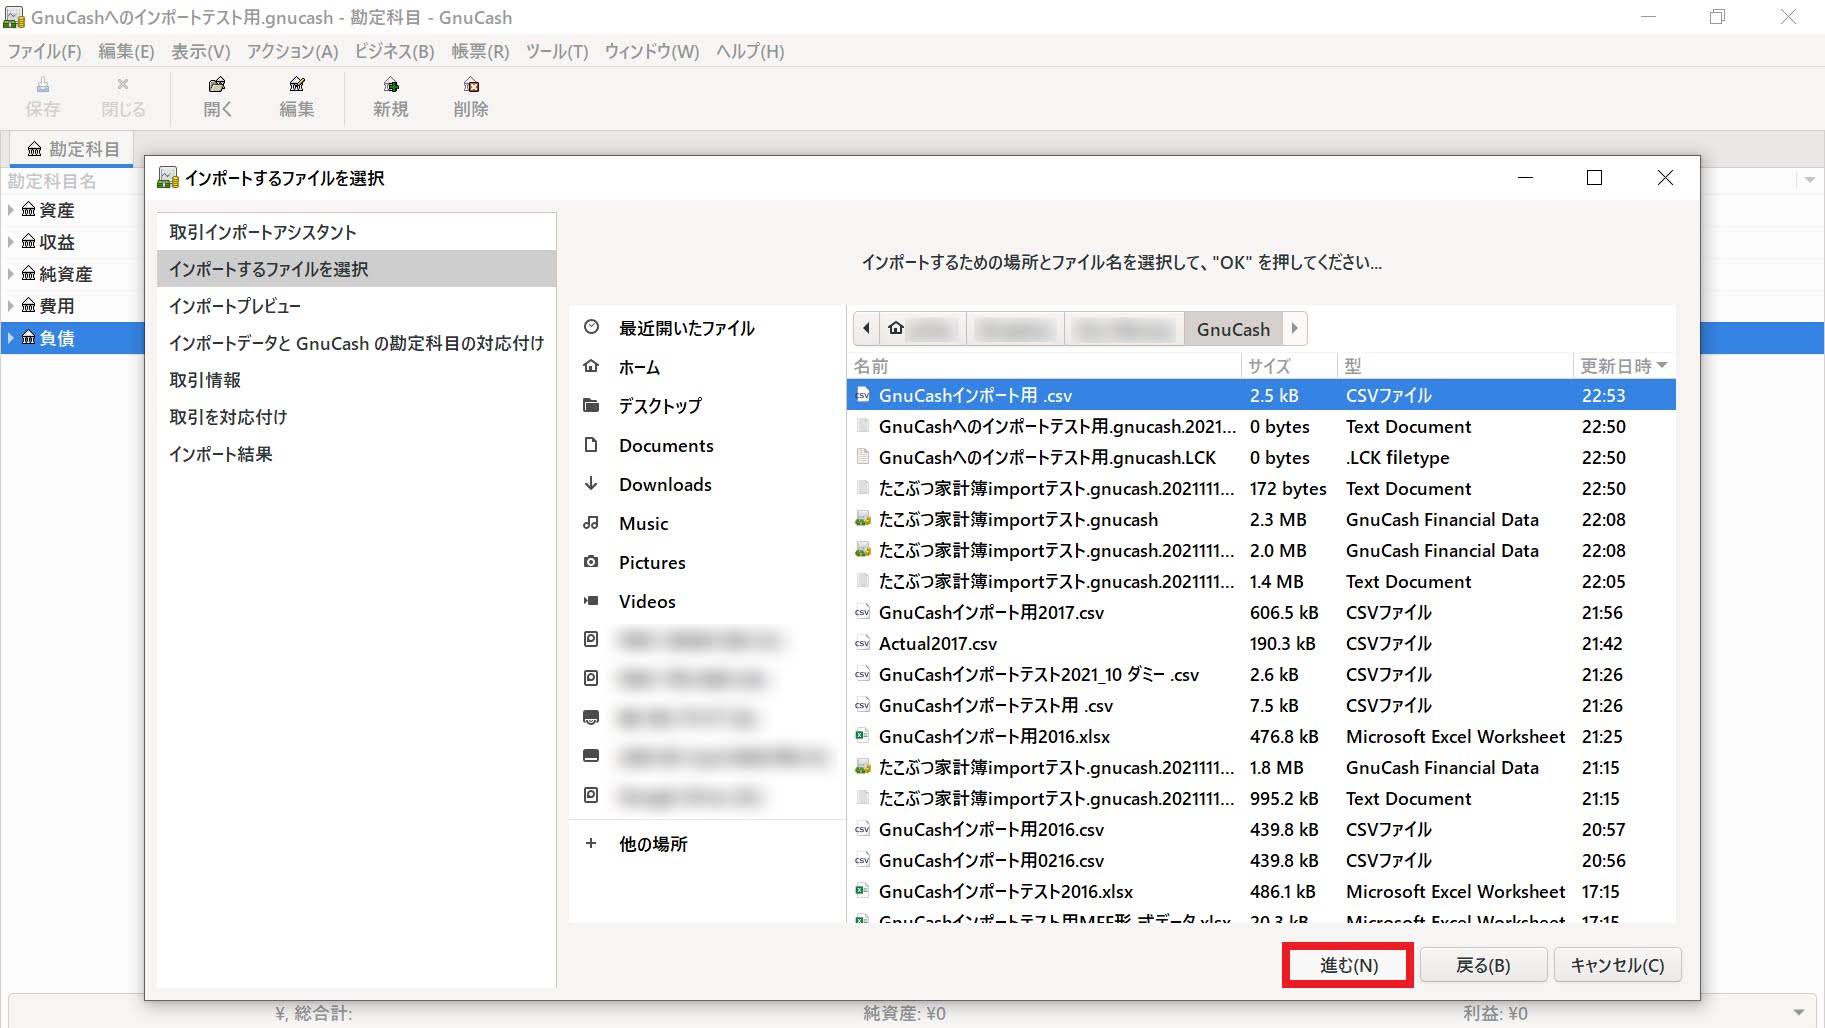Open the ツール(T) menu
The width and height of the screenshot is (1825, 1028).
coord(557,51)
